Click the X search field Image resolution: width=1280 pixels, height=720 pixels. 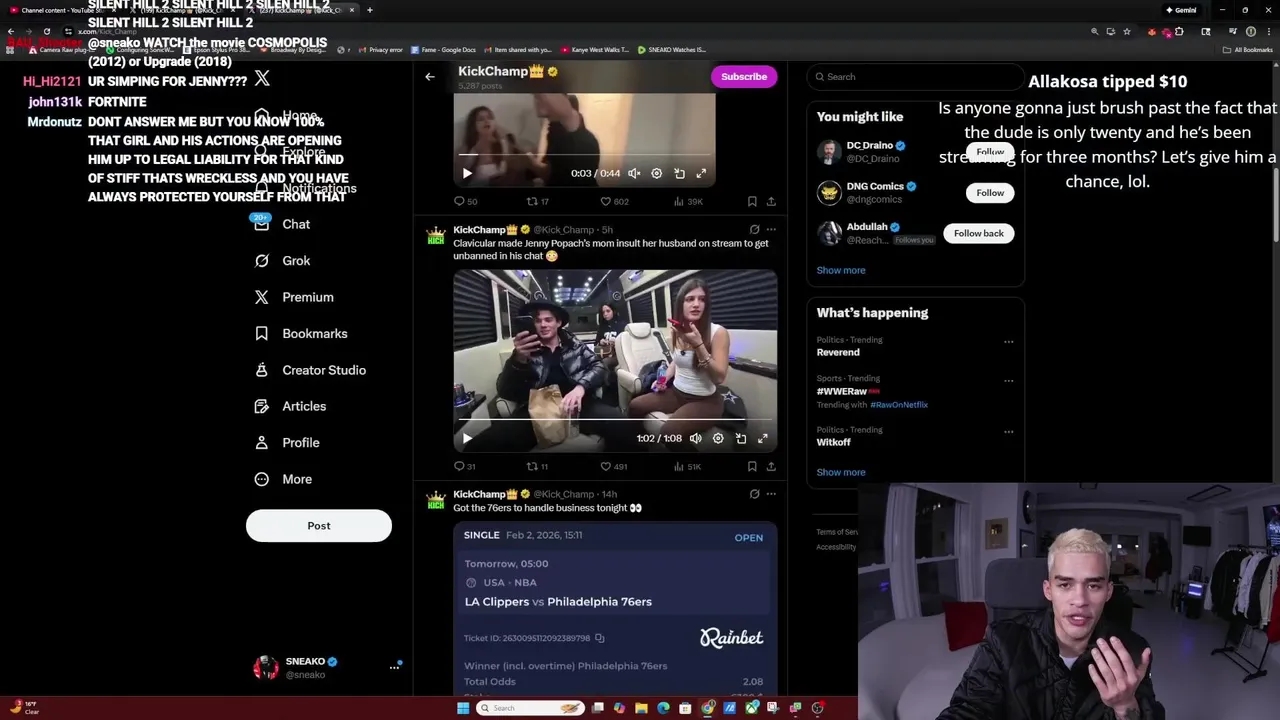(915, 76)
